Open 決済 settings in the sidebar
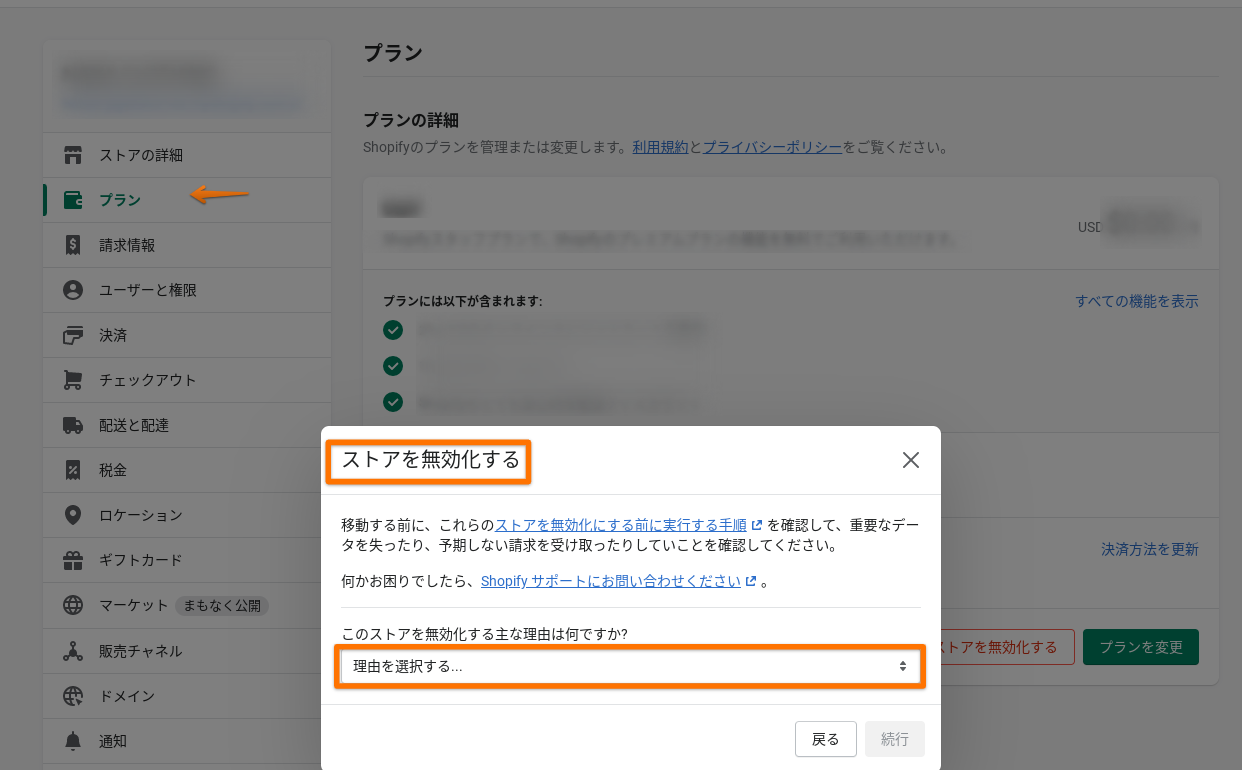1242x770 pixels. coord(187,335)
